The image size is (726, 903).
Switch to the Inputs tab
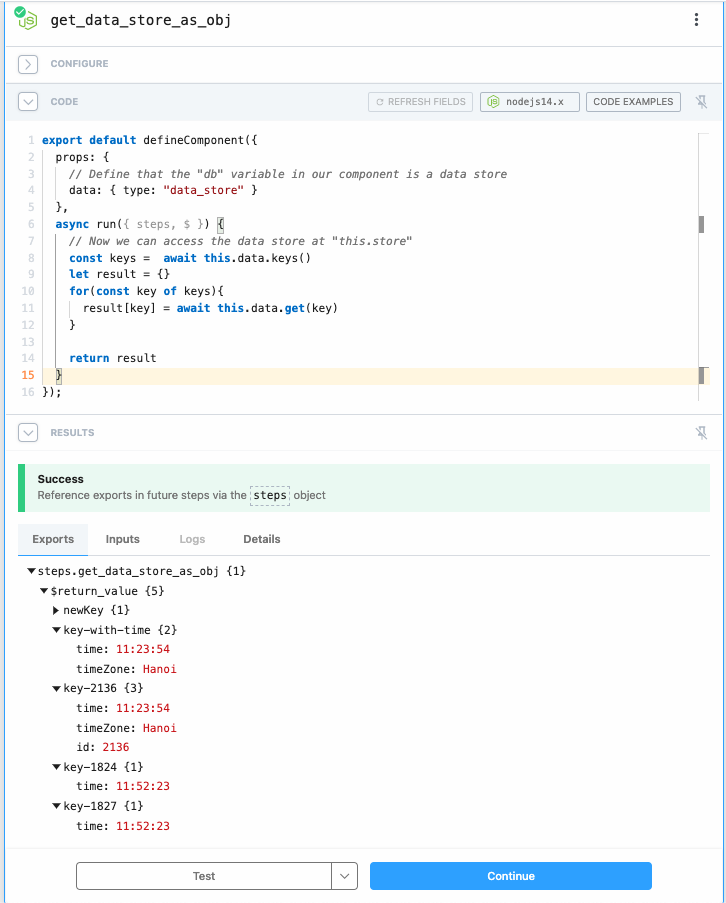[122, 539]
